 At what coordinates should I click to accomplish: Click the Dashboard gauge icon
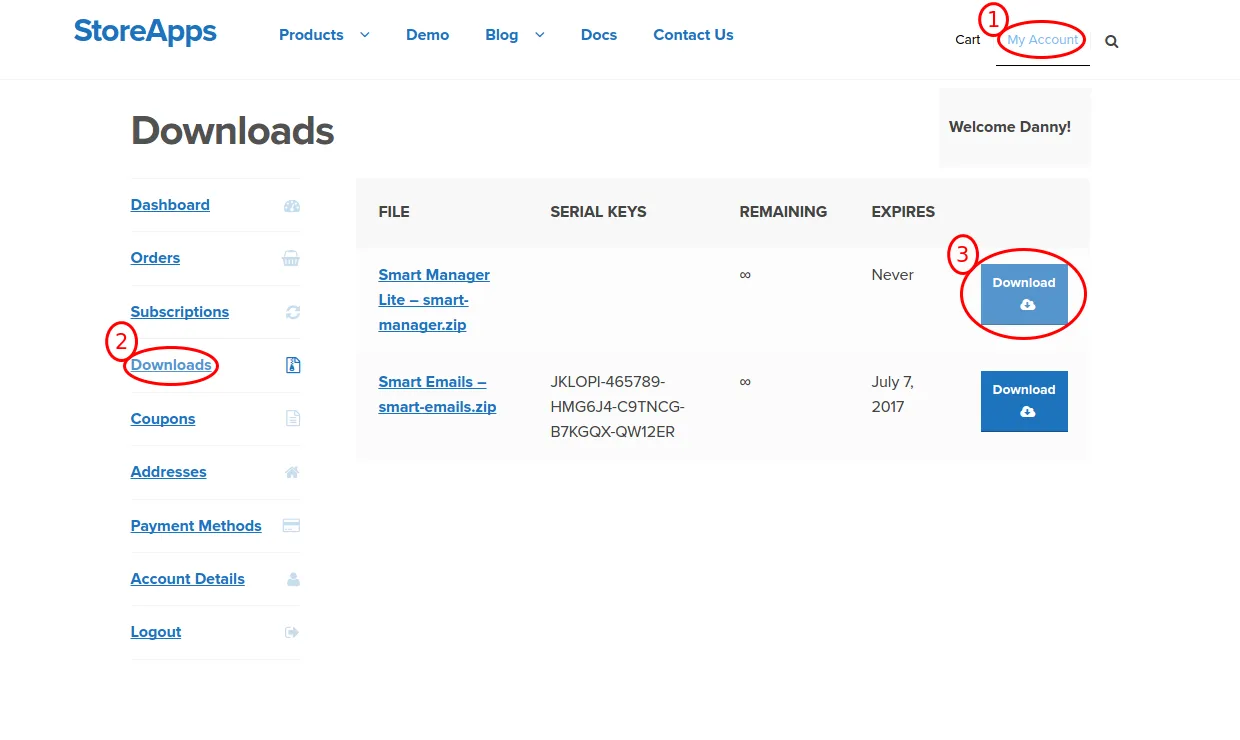coord(292,206)
